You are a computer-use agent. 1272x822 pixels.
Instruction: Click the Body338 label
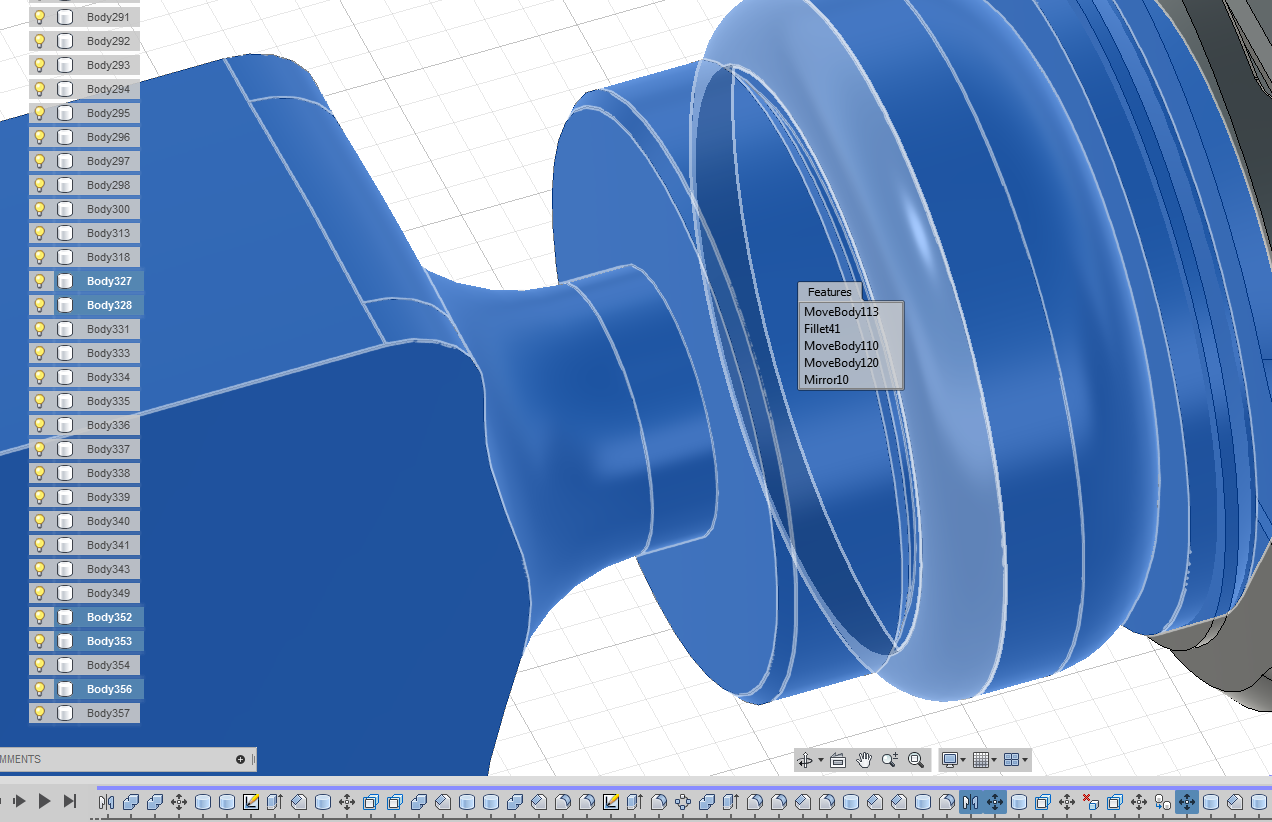(108, 473)
